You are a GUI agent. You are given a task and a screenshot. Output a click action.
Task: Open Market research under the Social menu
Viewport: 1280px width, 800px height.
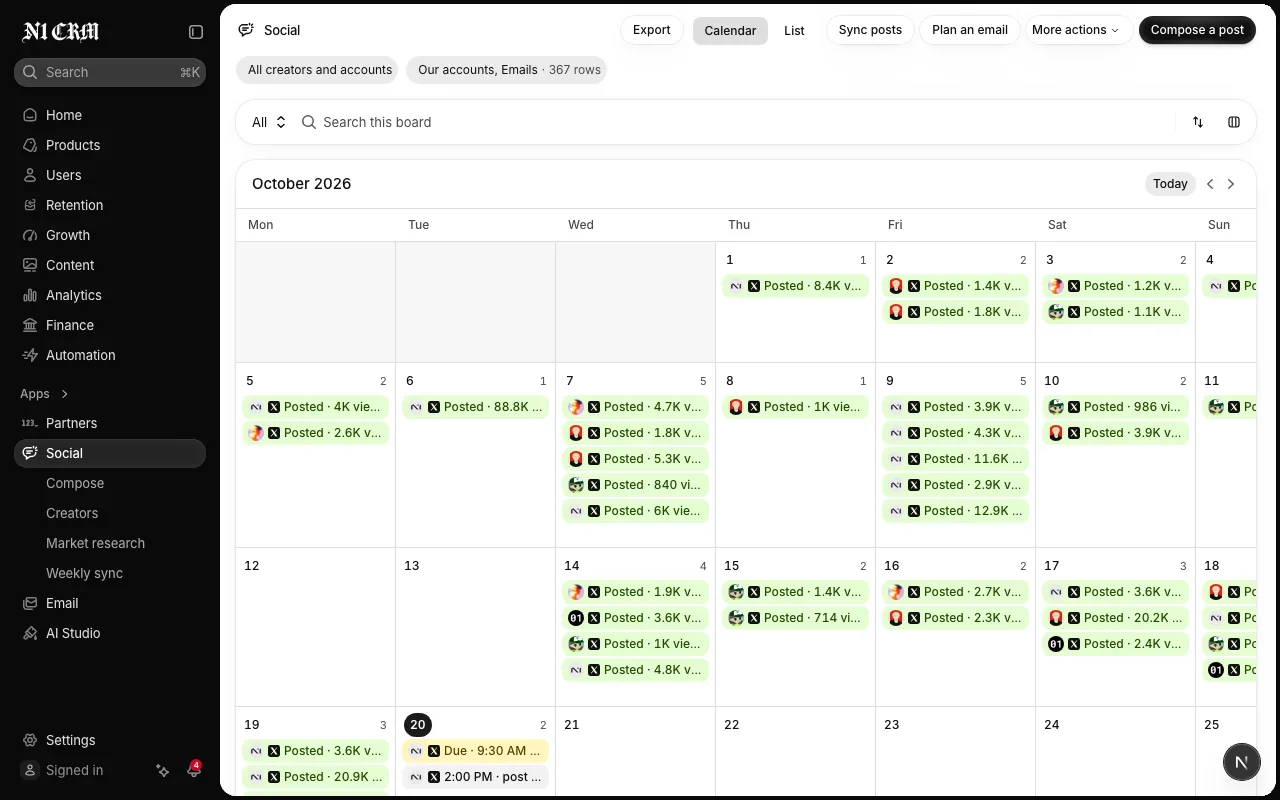(95, 543)
